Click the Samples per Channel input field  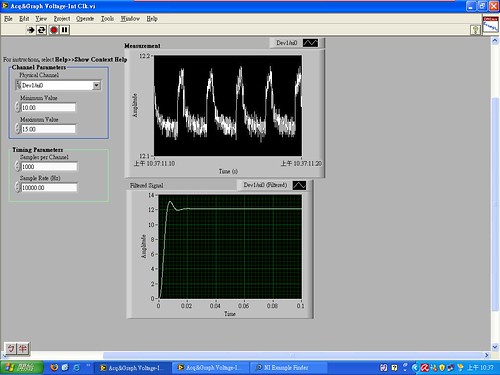[49, 166]
